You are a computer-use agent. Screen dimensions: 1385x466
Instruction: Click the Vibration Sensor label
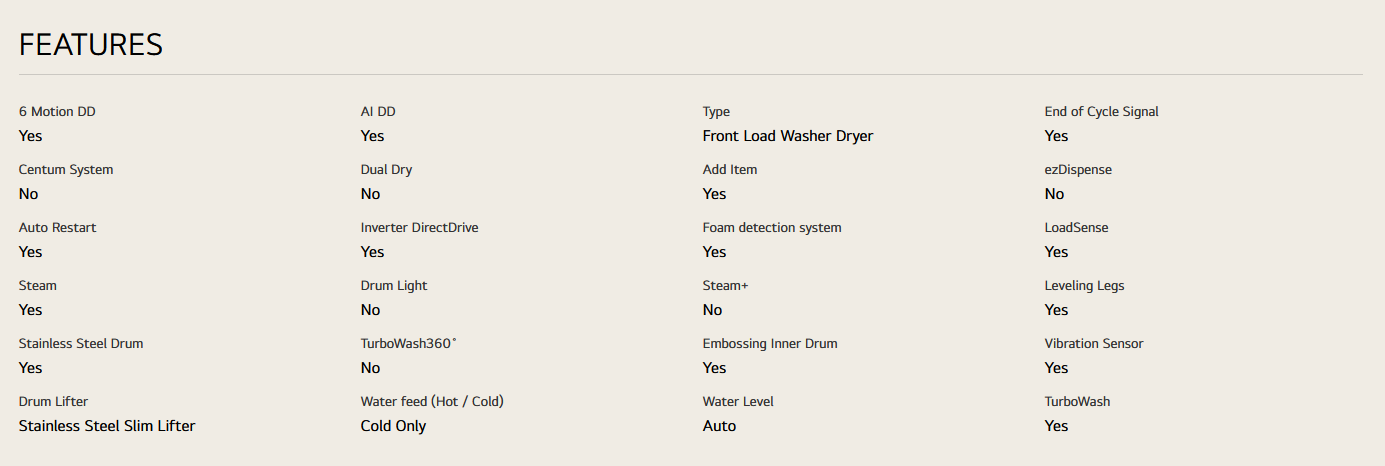click(x=1094, y=344)
